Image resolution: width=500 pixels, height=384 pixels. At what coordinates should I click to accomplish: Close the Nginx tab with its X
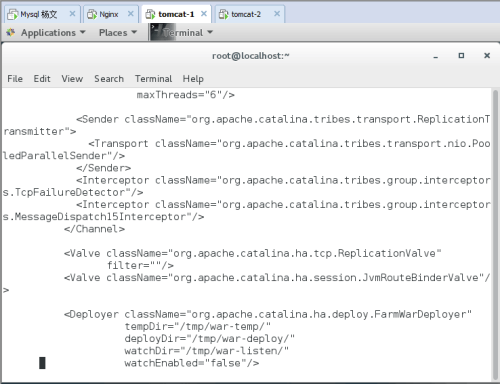point(130,14)
